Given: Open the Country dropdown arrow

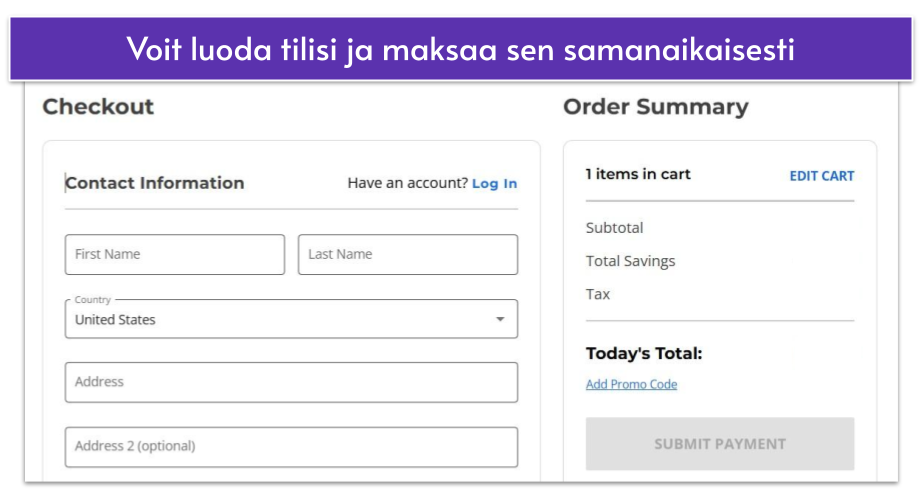Looking at the screenshot, I should [x=500, y=320].
